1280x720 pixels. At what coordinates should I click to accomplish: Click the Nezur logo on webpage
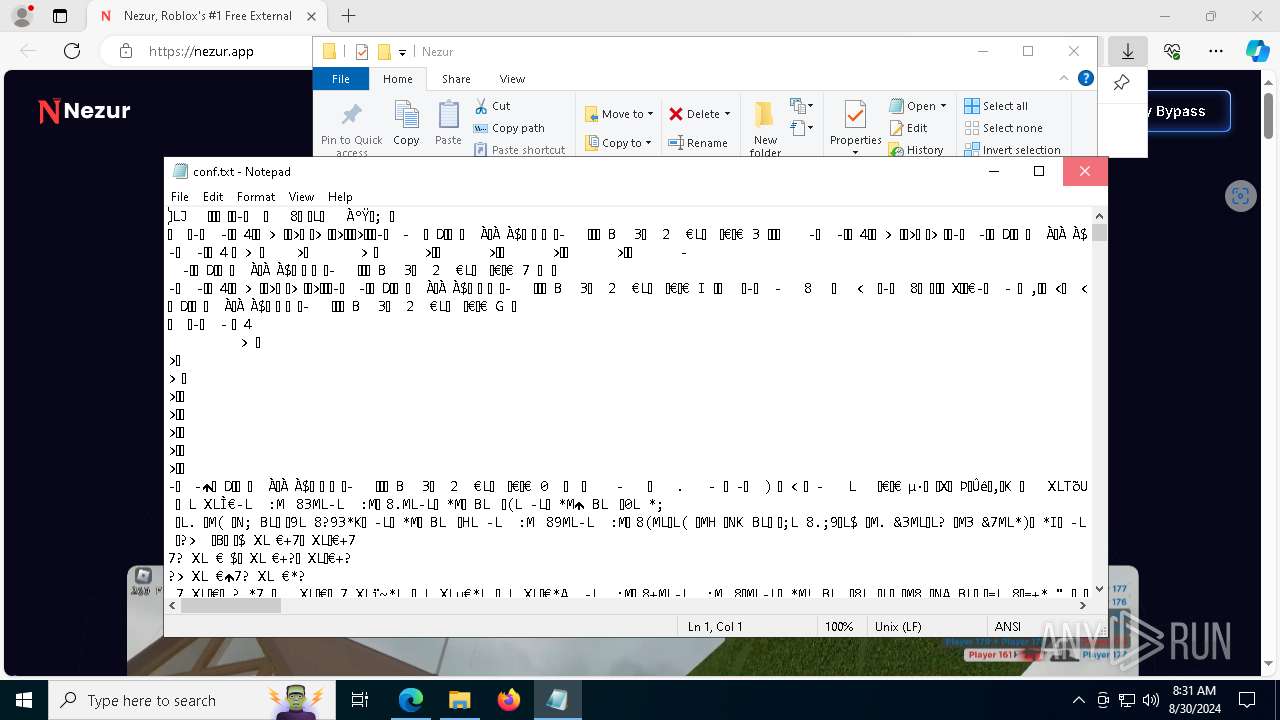[x=84, y=111]
